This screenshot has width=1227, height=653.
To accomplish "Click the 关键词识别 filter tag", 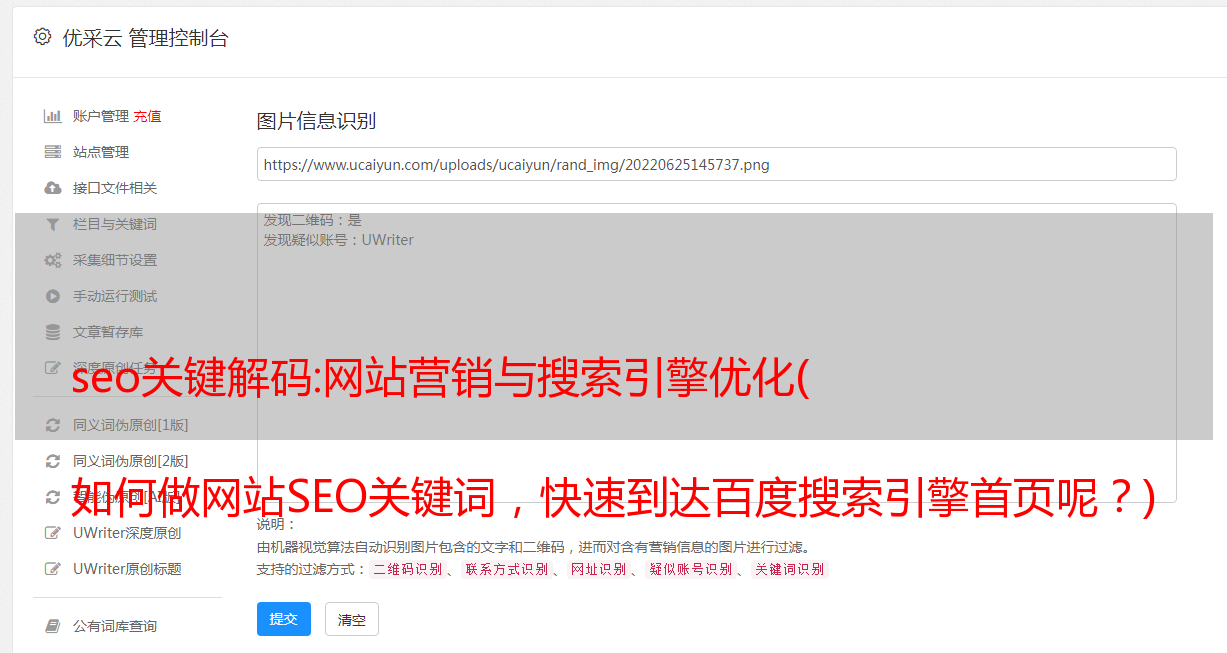I will click(x=790, y=569).
